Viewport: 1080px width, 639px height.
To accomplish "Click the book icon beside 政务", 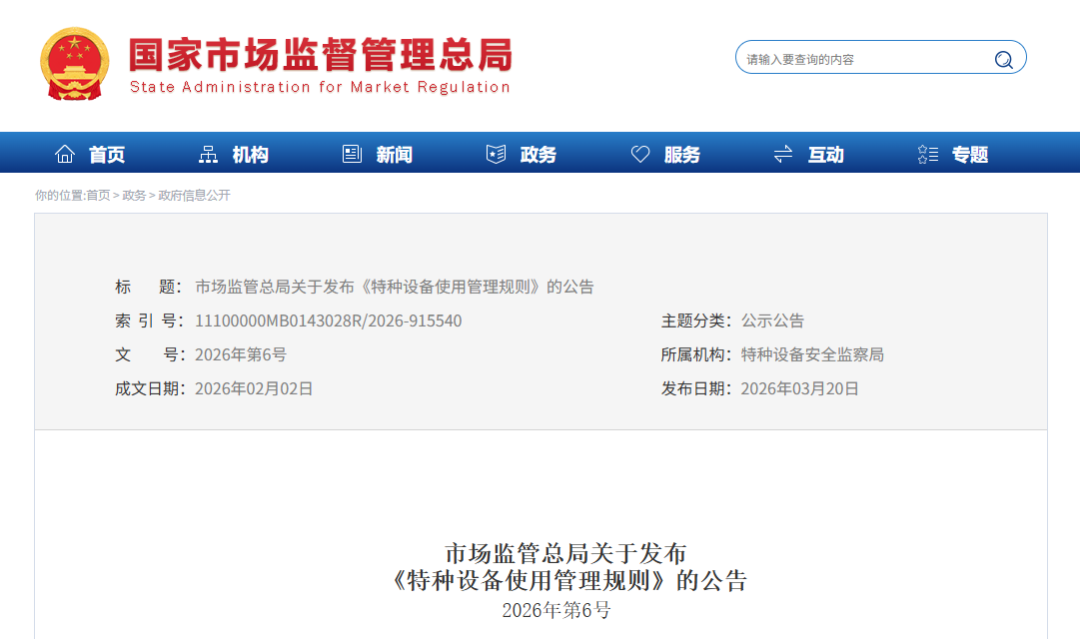I will click(495, 153).
